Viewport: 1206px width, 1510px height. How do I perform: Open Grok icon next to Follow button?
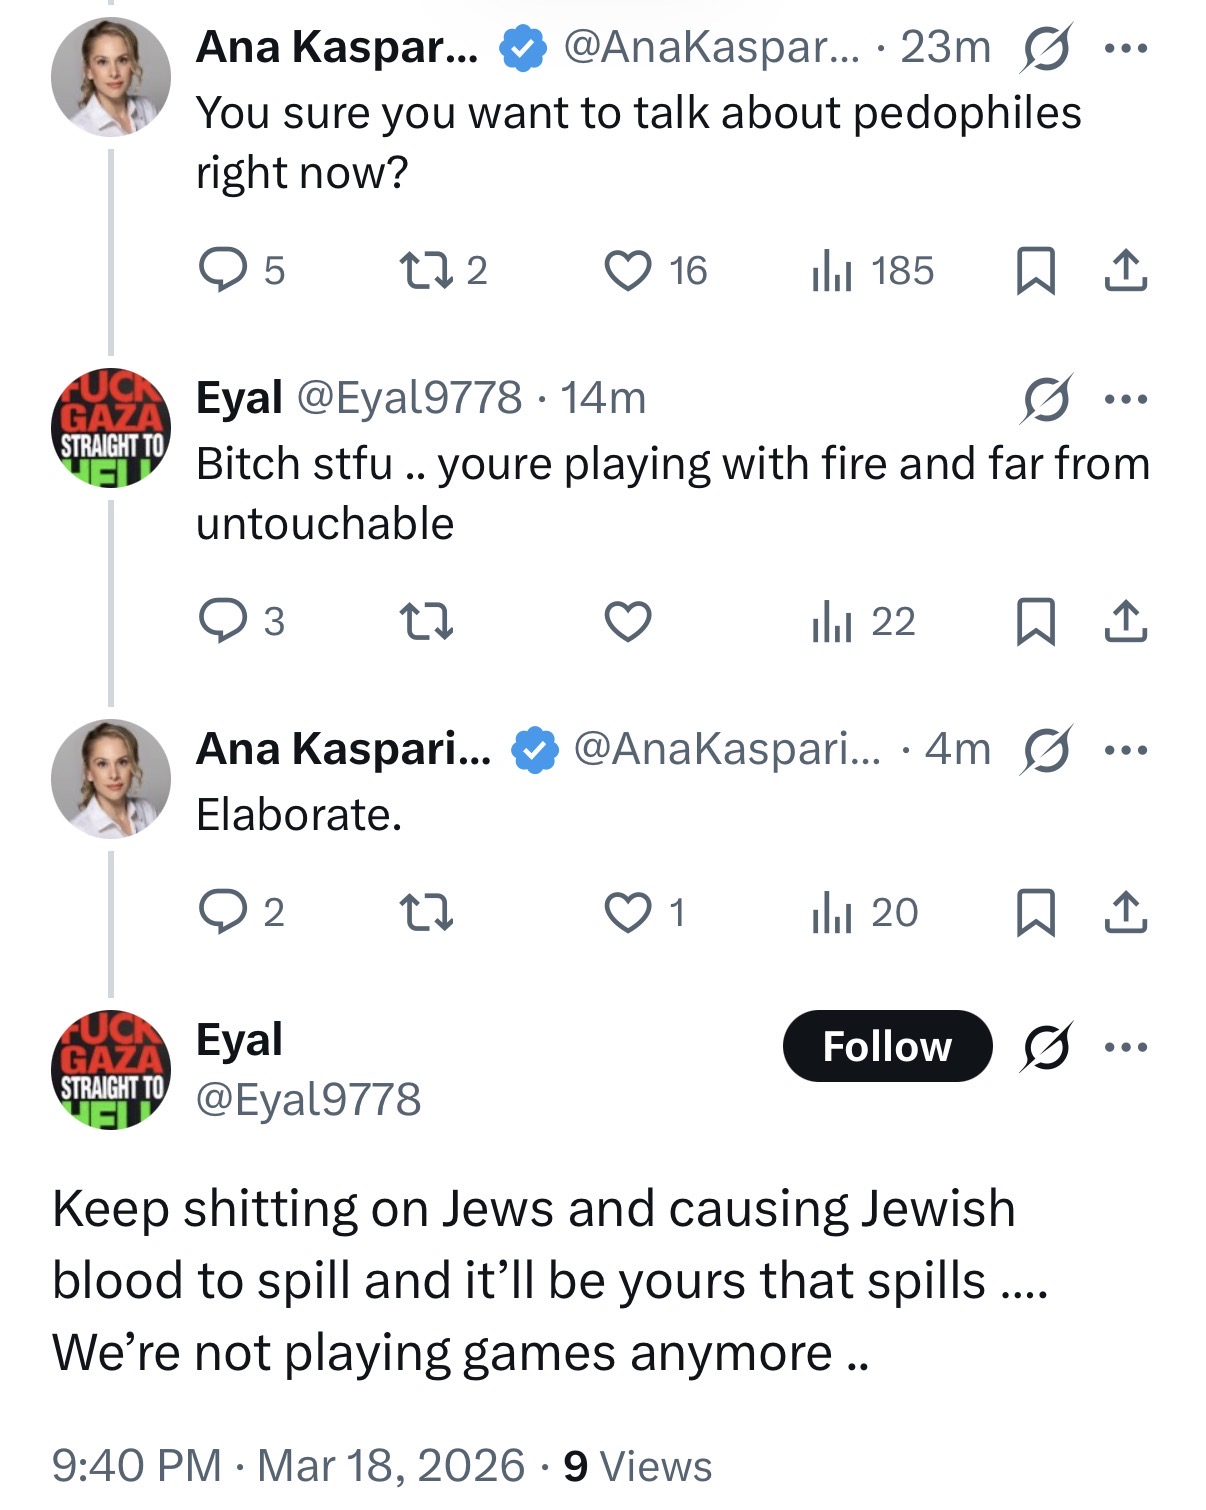pos(1046,1047)
